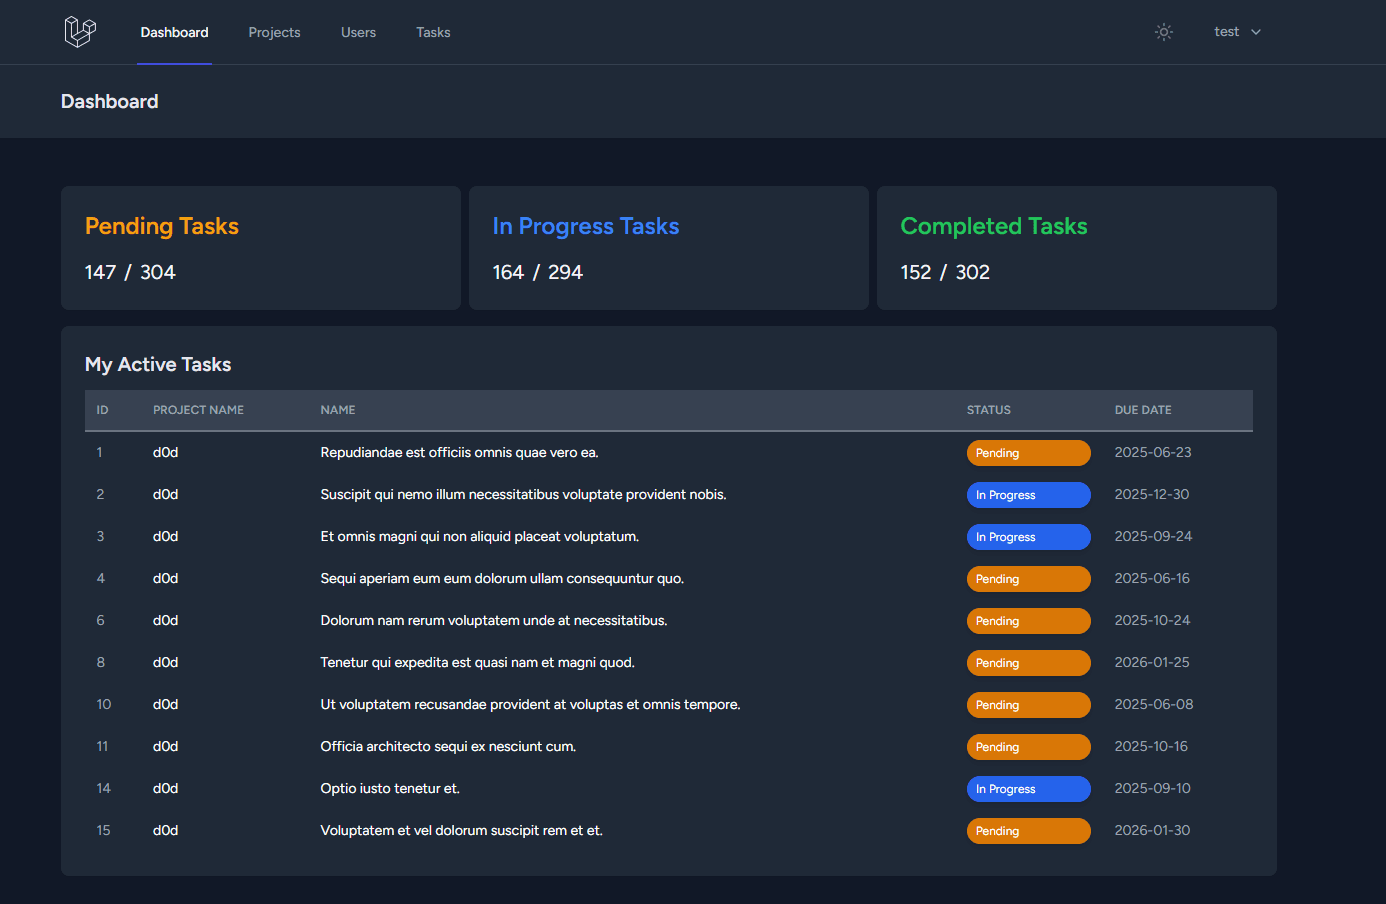Click due date 2026-01-30 on task 15
Image resolution: width=1386 pixels, height=904 pixels.
pos(1152,830)
